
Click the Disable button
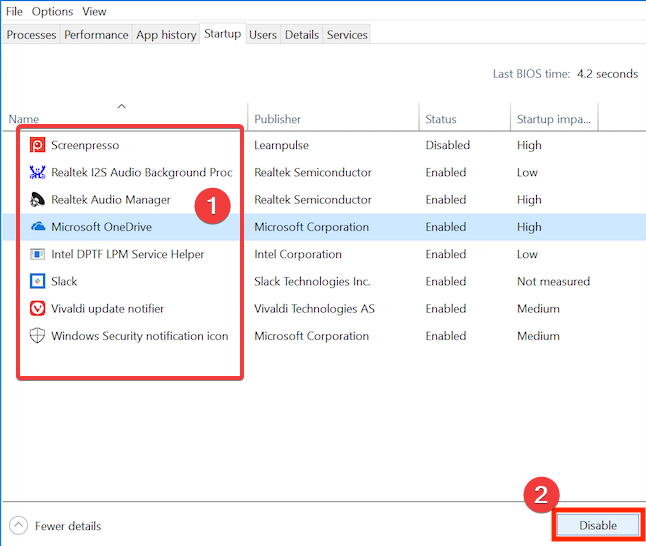point(598,525)
